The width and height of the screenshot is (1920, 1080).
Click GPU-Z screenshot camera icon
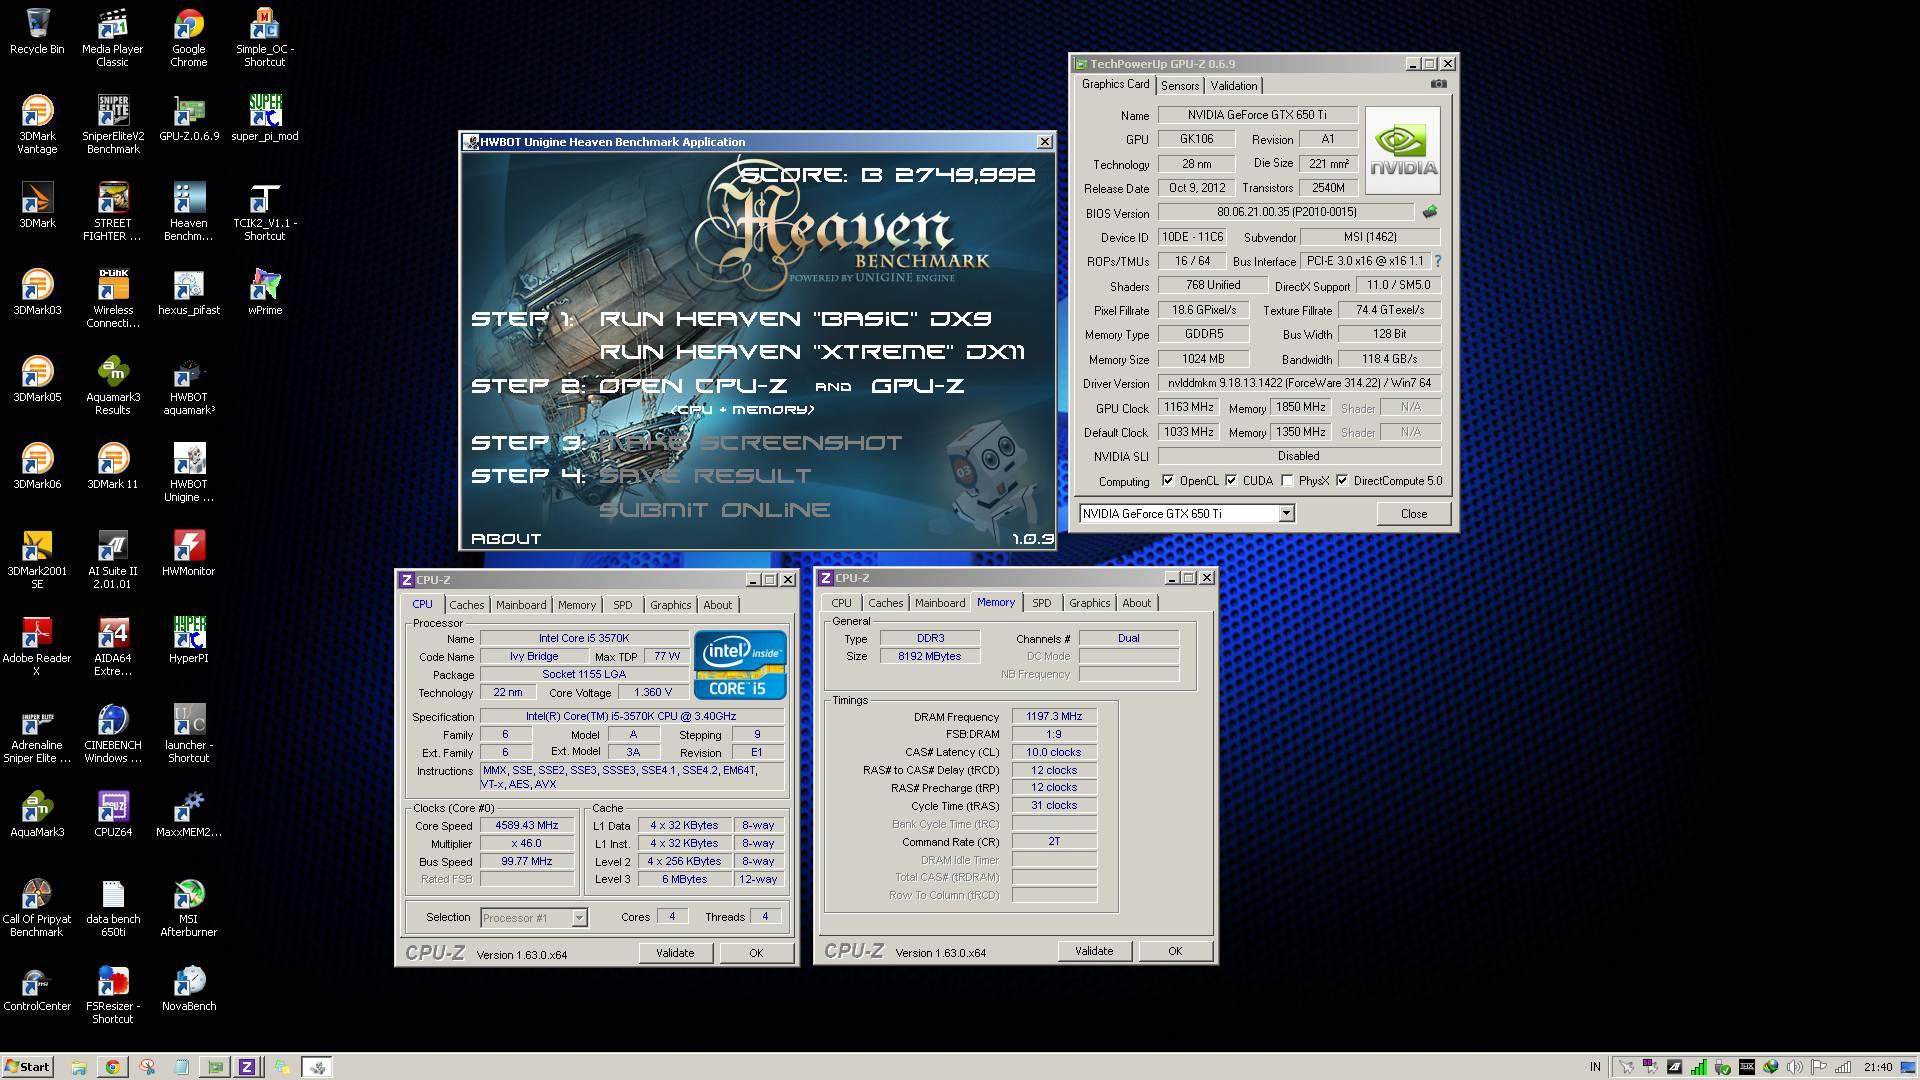[1438, 84]
